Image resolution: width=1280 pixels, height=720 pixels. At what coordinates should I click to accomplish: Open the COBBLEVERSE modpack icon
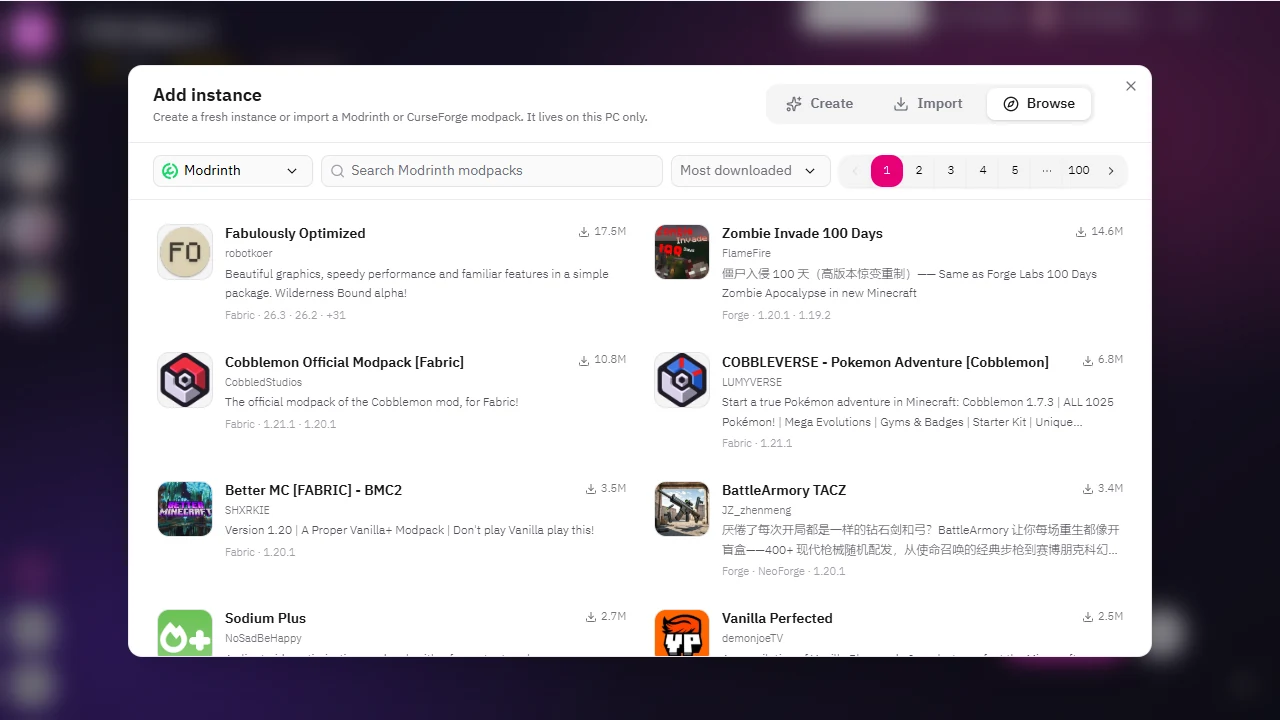(682, 380)
